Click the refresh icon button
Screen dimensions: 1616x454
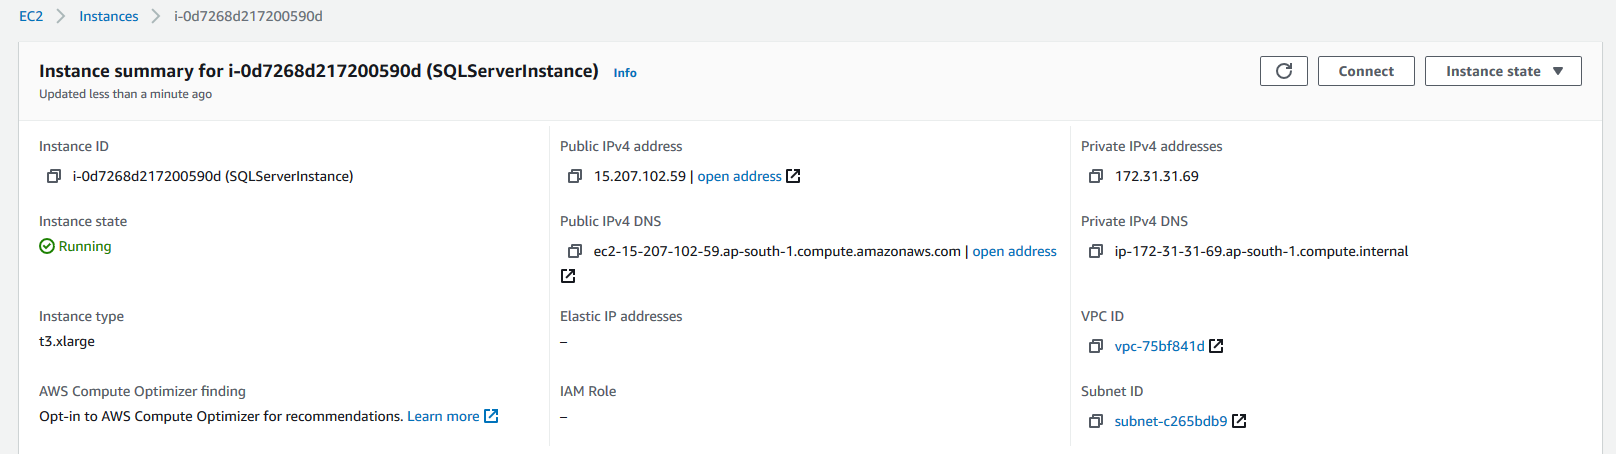click(x=1284, y=71)
